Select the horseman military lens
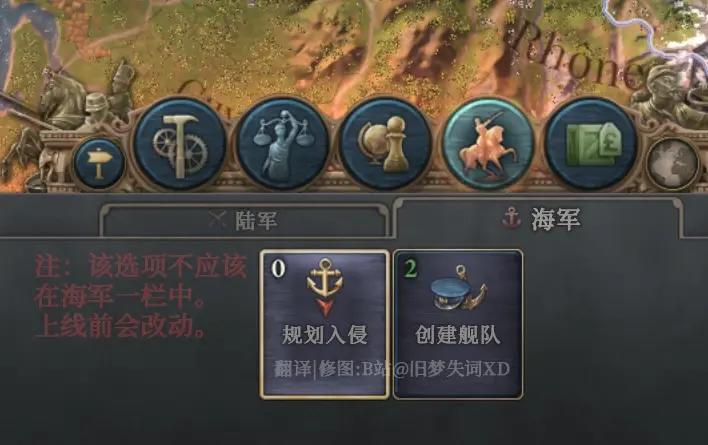The width and height of the screenshot is (708, 445). [488, 145]
